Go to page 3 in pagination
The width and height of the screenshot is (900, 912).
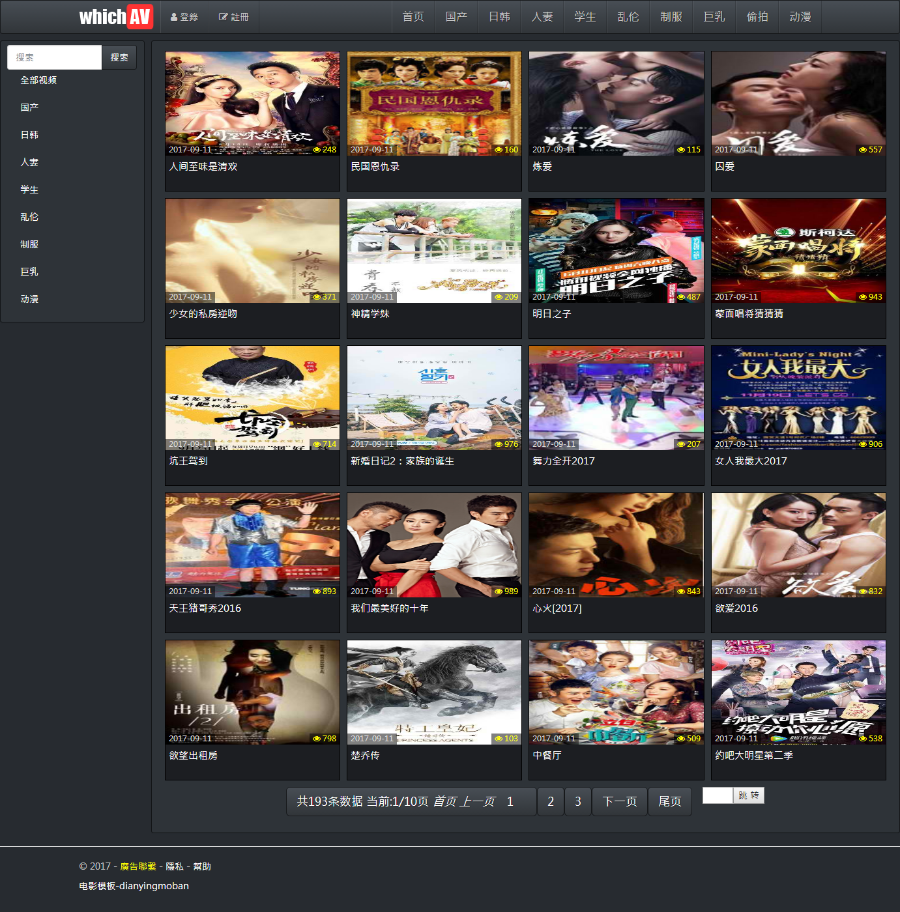click(578, 801)
